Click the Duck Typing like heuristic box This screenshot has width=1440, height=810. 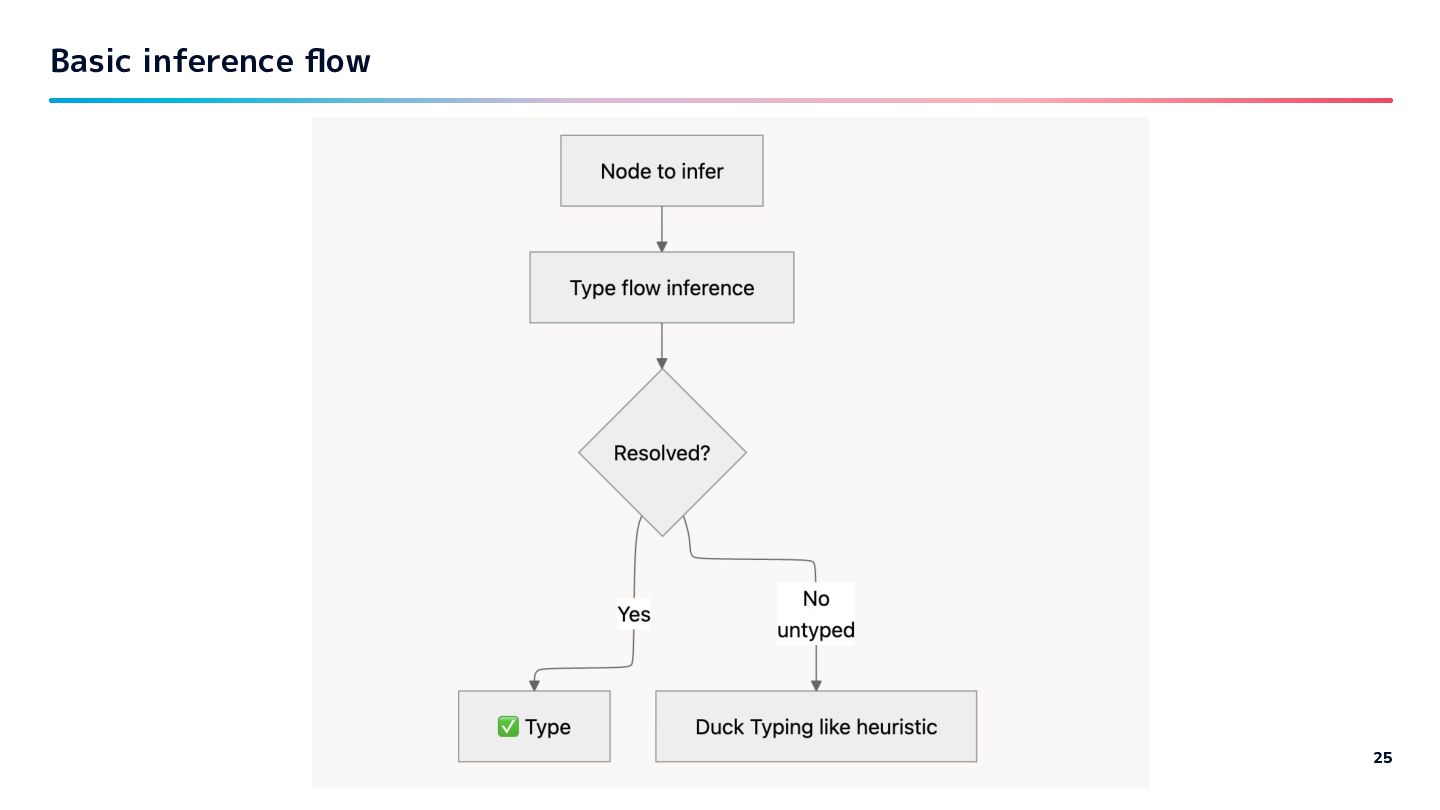click(816, 727)
